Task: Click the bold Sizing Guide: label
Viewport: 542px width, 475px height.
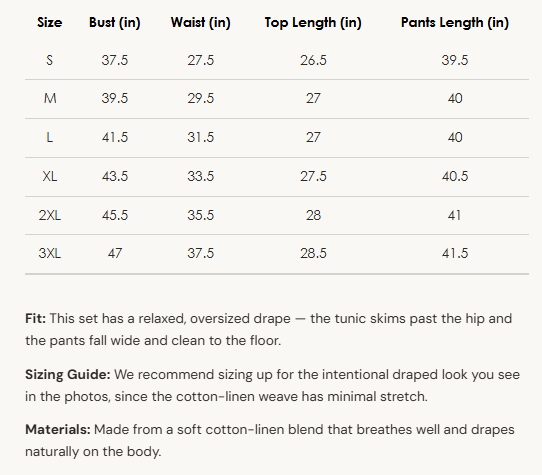Action: click(x=68, y=375)
